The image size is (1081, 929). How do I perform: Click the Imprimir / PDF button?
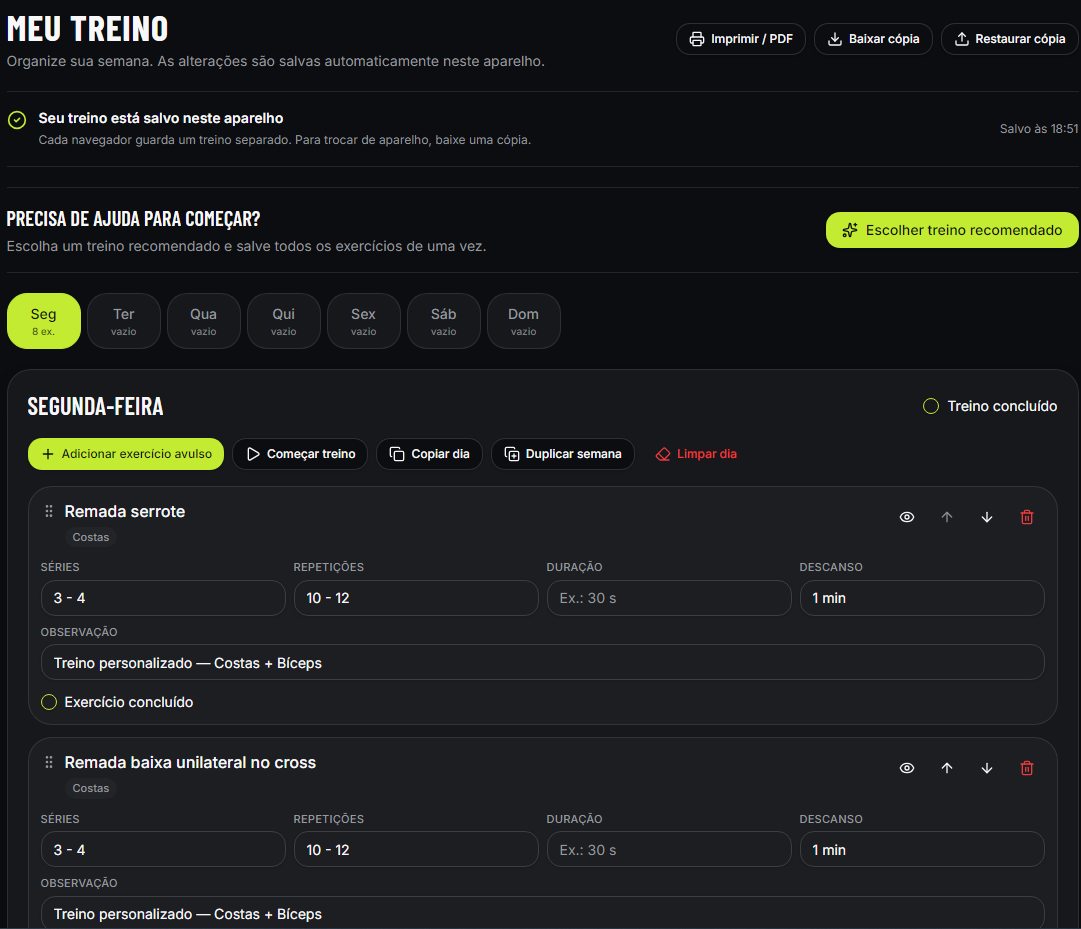click(x=740, y=39)
